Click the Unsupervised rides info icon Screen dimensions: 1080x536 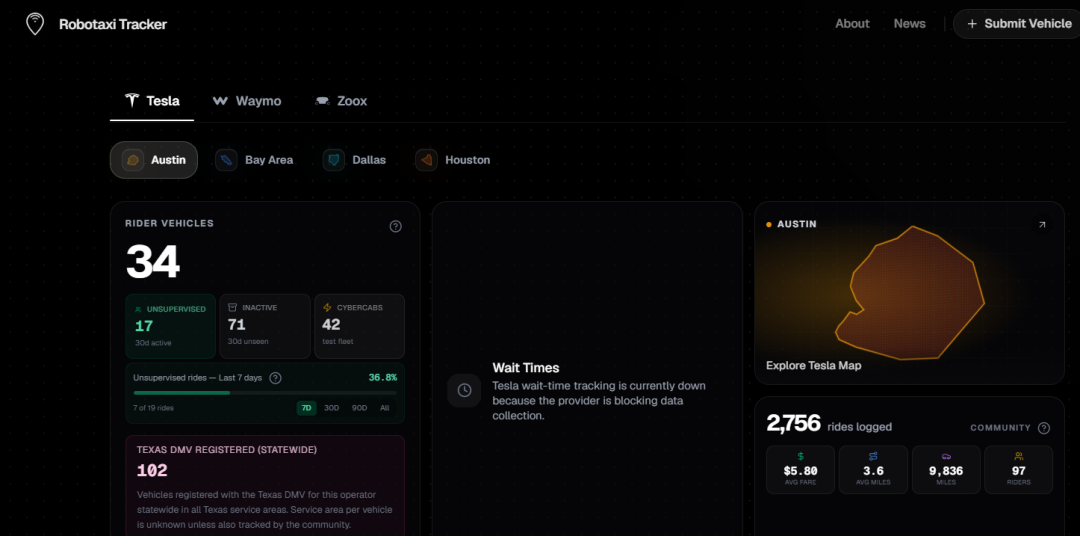276,378
